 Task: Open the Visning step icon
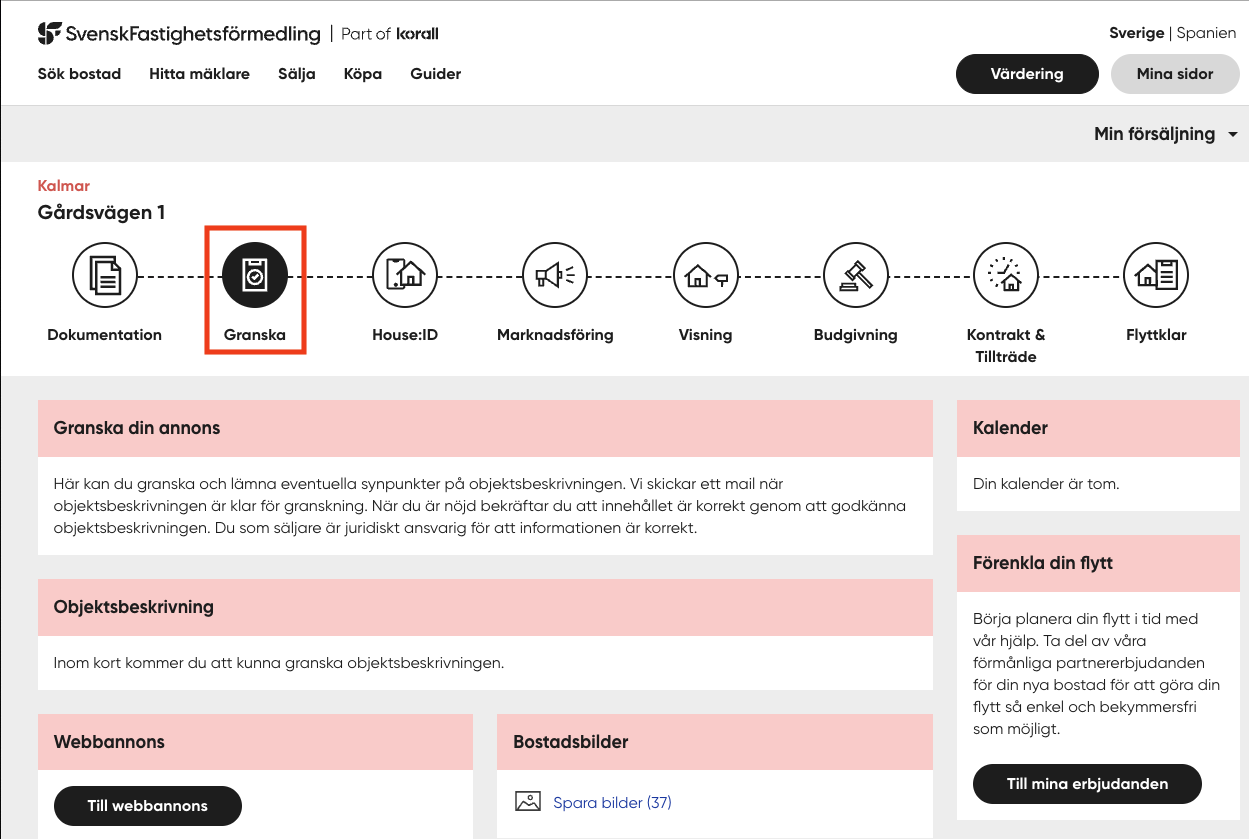[705, 275]
